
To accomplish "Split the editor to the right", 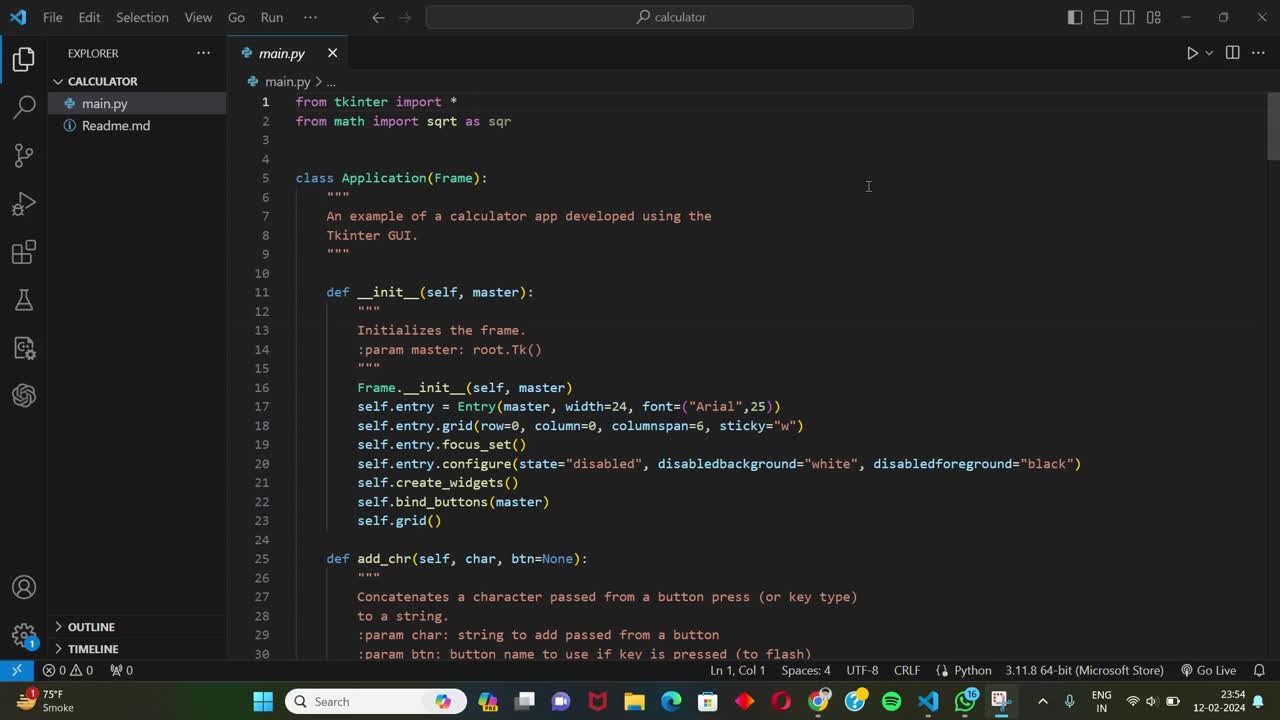I will 1232,53.
